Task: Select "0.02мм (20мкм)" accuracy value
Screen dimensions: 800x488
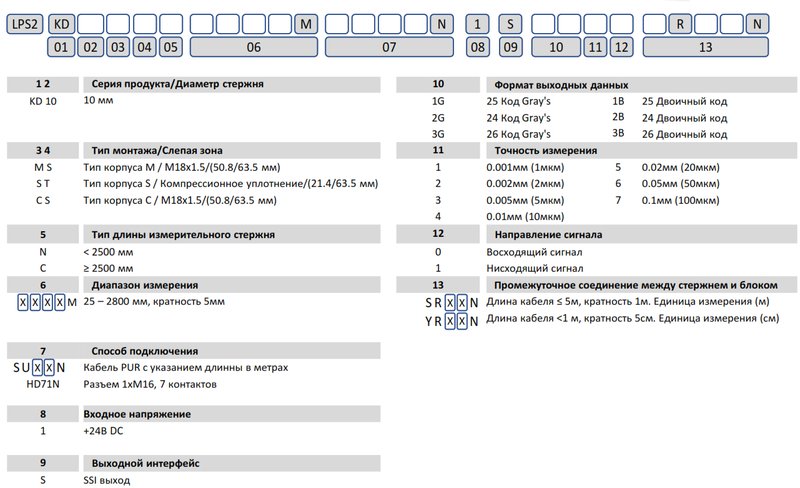Action: (x=681, y=167)
